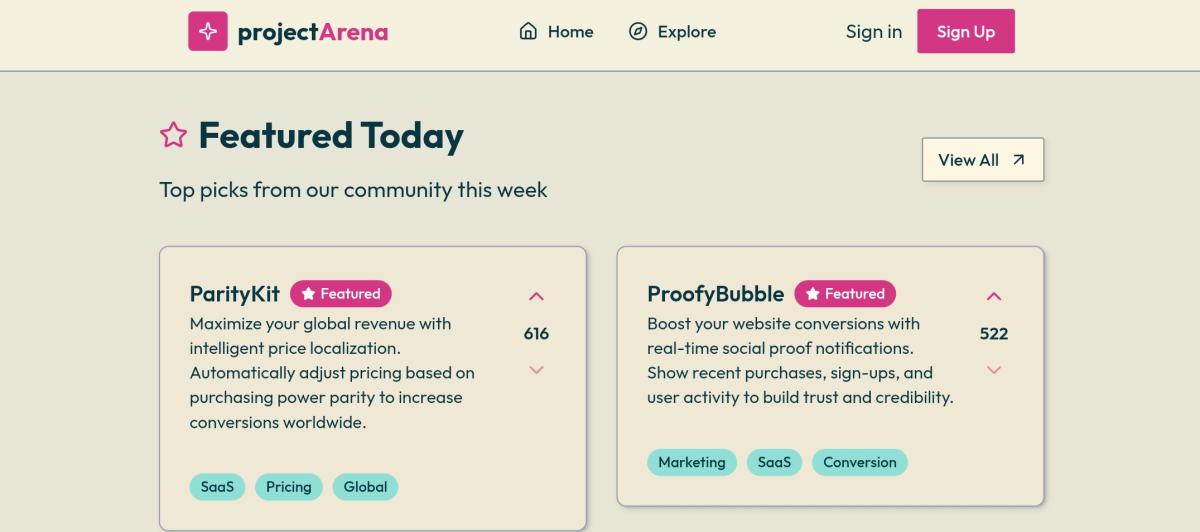Open the Explore menu item
The image size is (1200, 532).
click(x=686, y=32)
